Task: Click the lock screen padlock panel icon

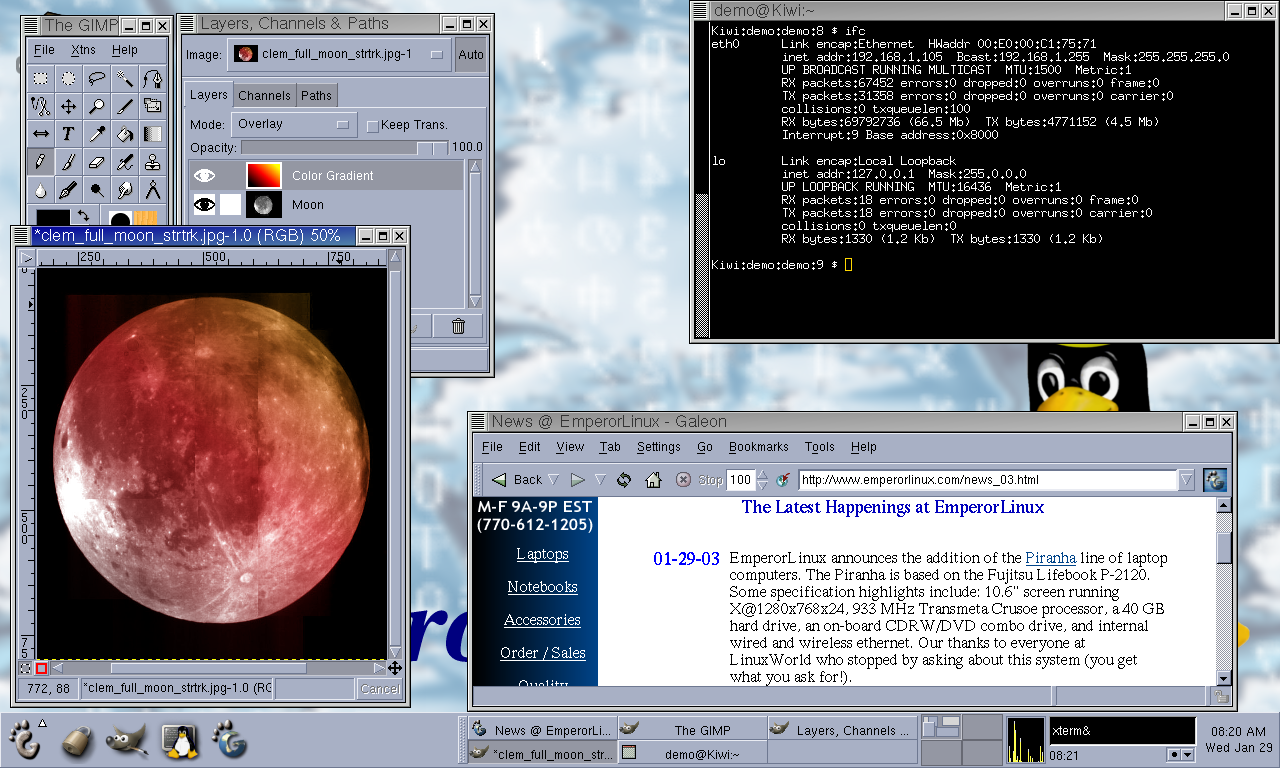Action: [76, 741]
